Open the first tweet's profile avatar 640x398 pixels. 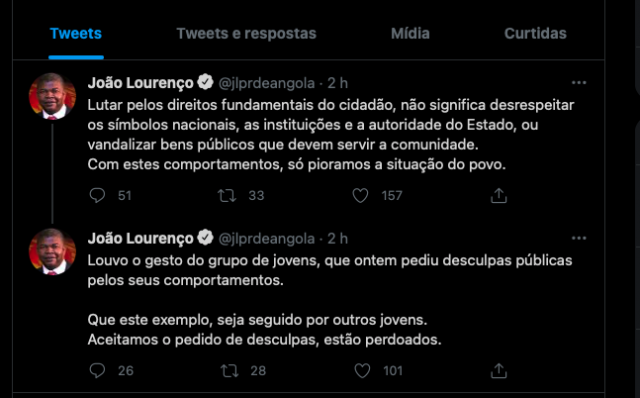click(x=52, y=96)
